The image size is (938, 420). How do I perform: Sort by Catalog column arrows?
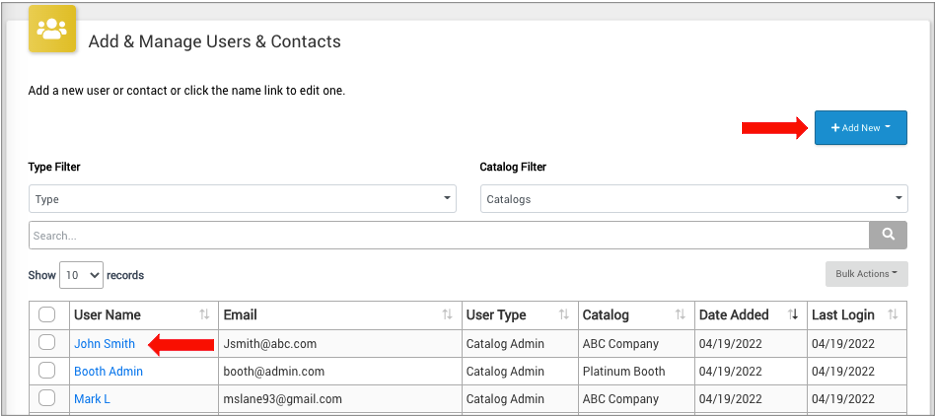coord(680,315)
